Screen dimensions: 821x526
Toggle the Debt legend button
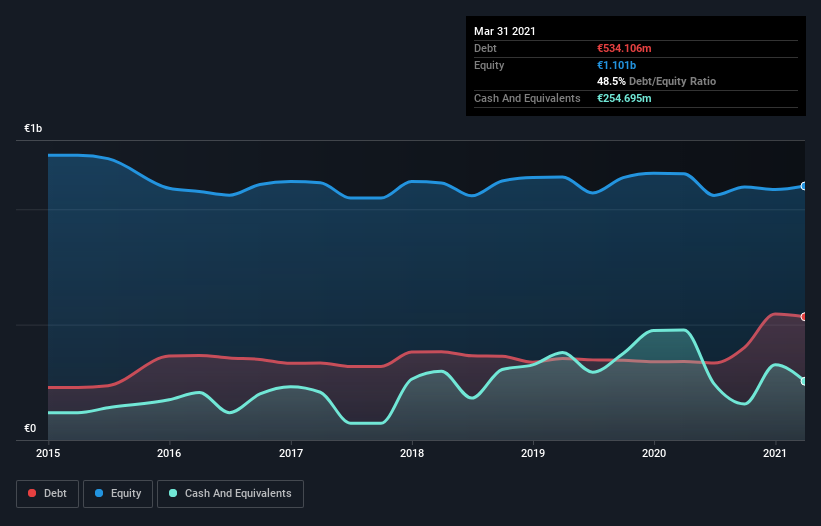[47, 494]
